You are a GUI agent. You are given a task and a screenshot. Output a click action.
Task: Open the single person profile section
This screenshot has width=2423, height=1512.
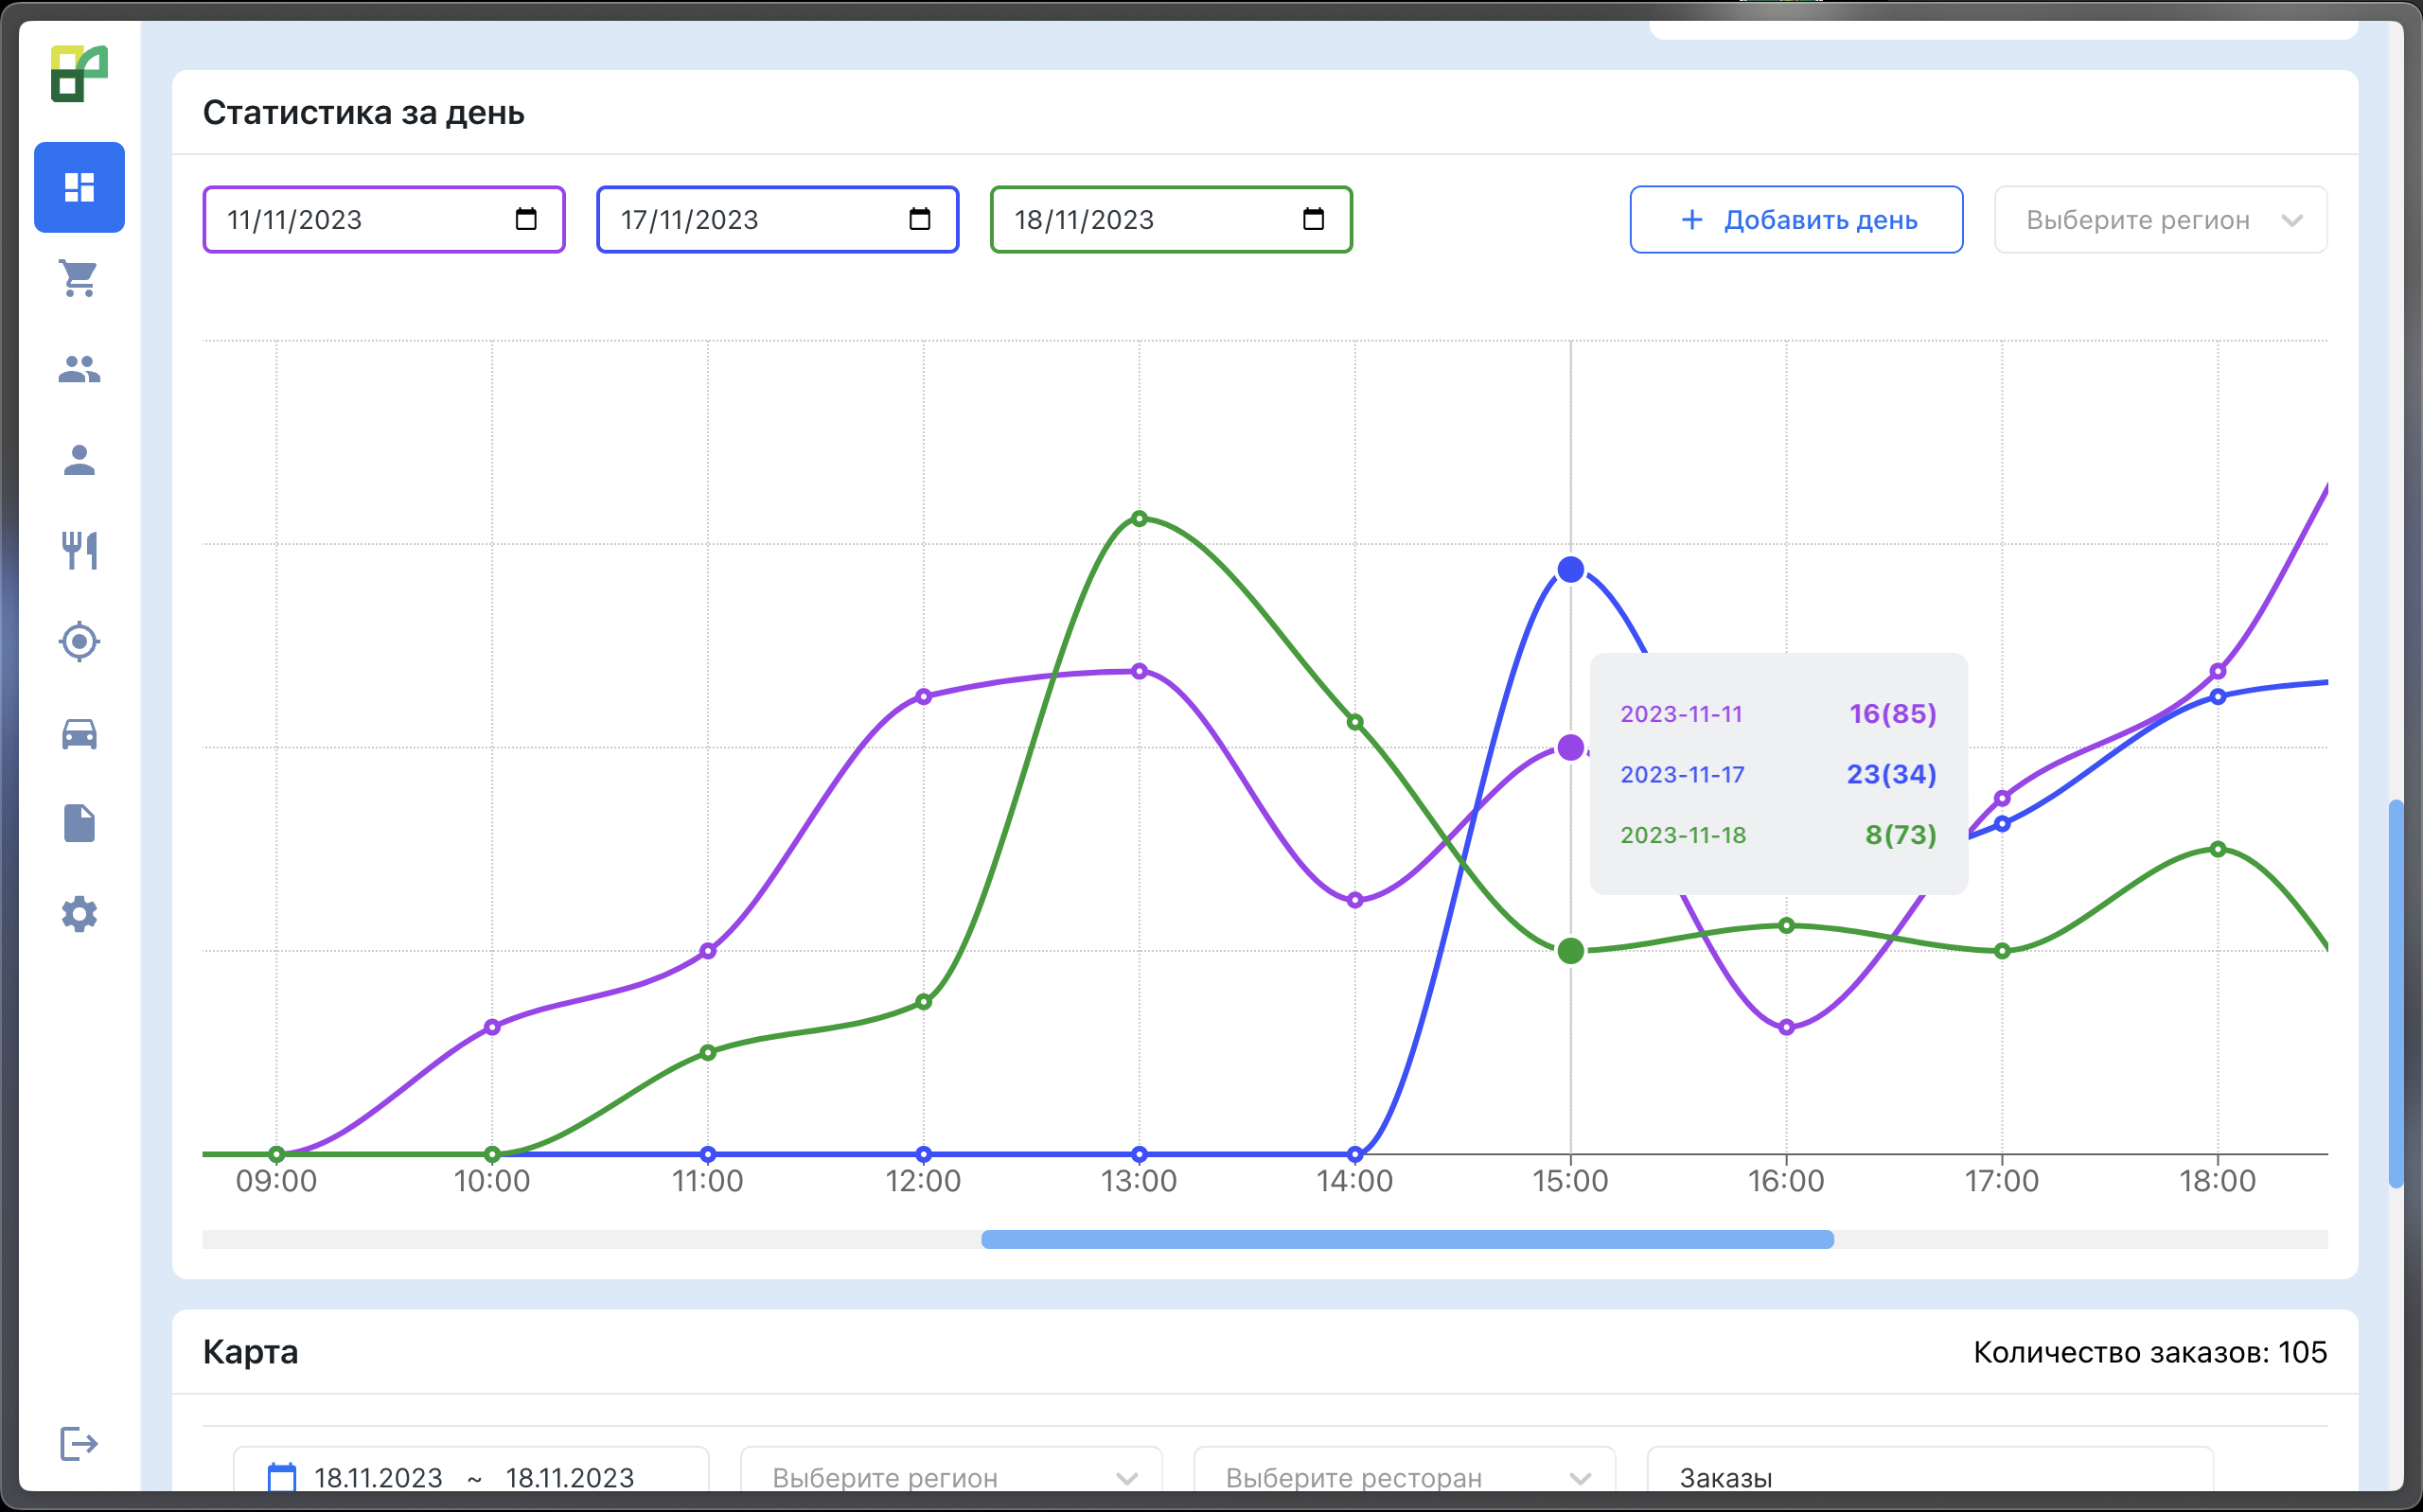(x=79, y=460)
